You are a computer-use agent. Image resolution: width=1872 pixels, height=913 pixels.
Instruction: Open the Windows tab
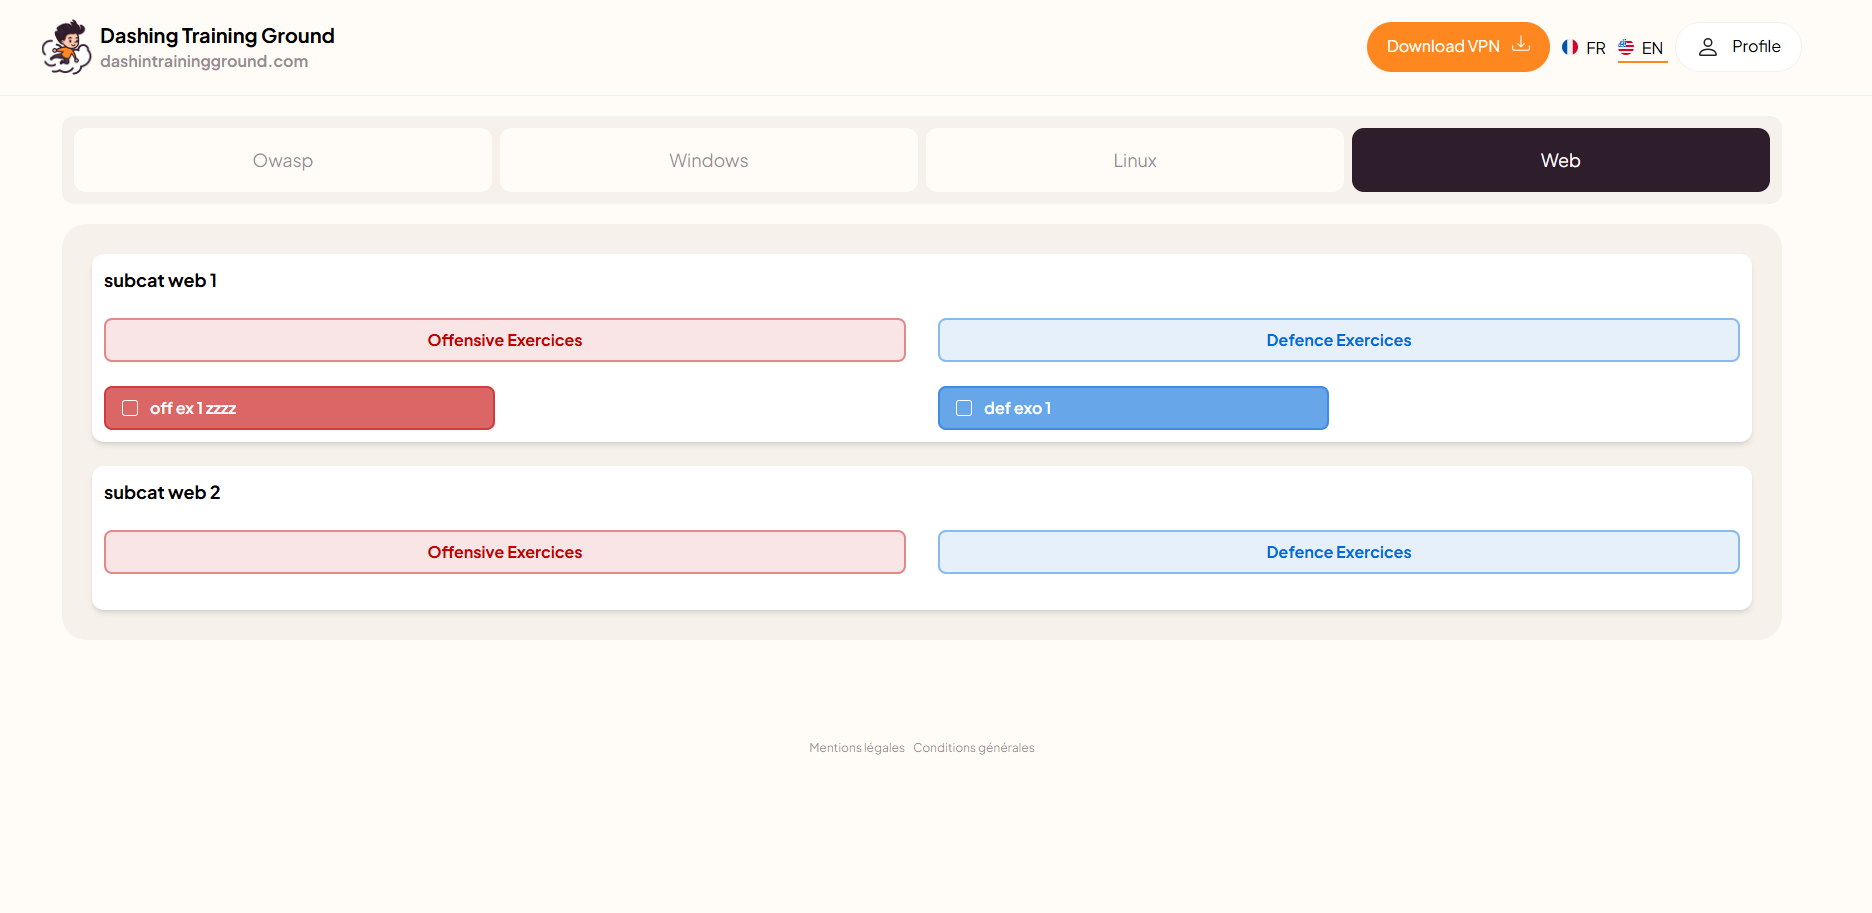click(x=708, y=160)
